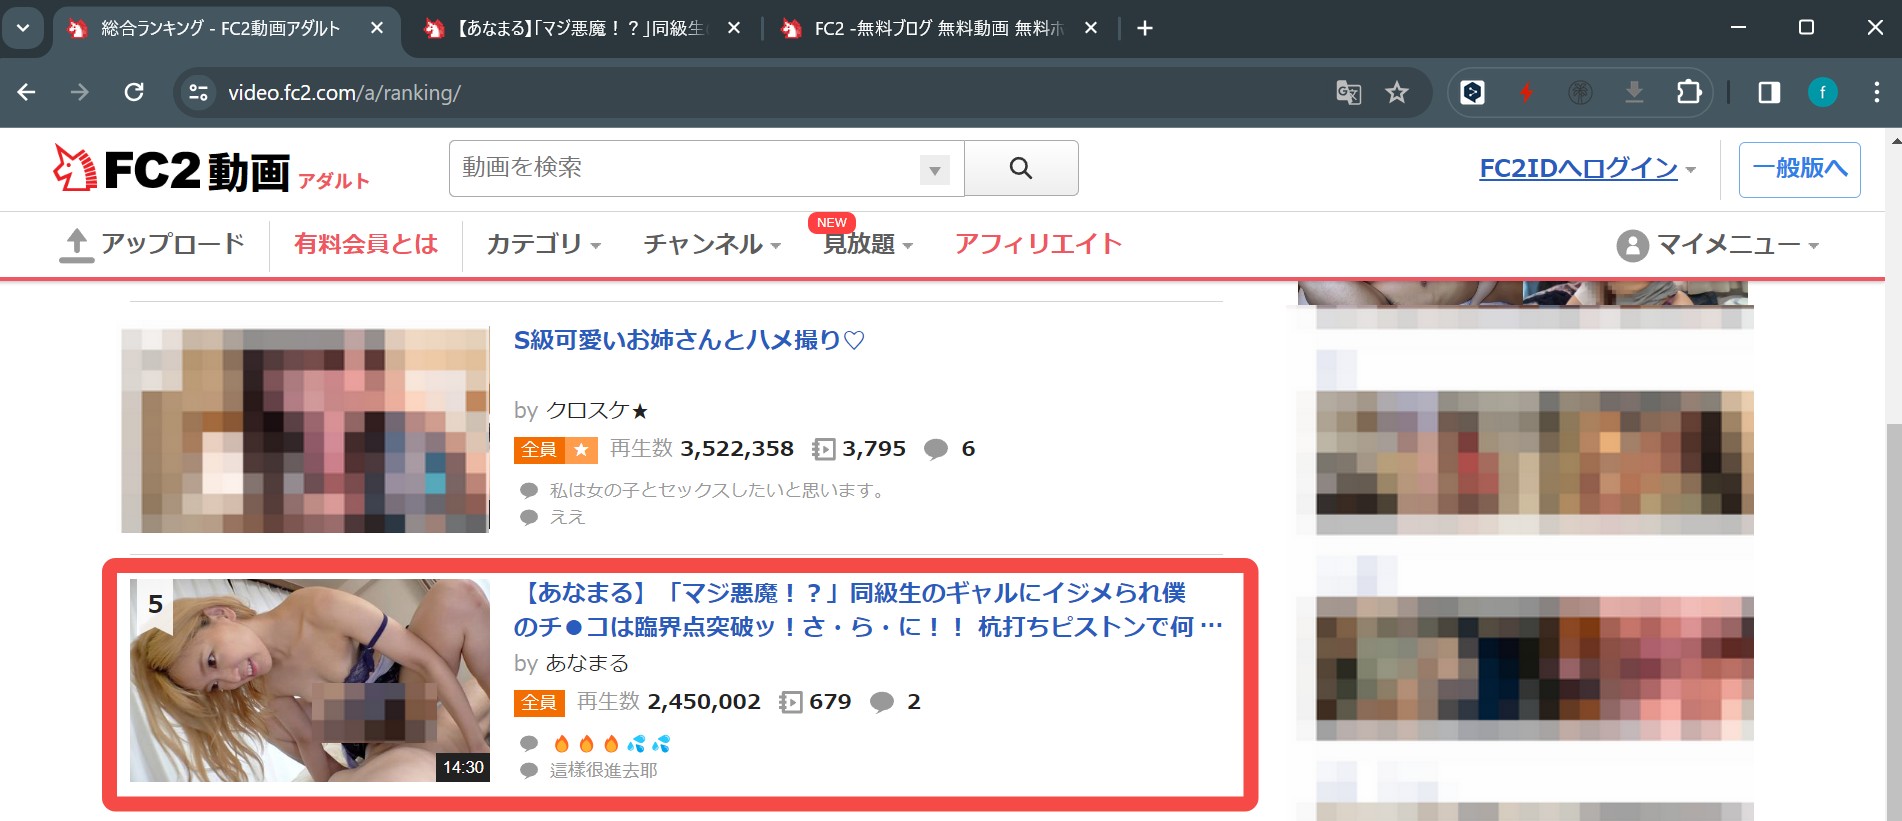1902x821 pixels.
Task: Click the 一般版へ button
Action: (x=1799, y=169)
